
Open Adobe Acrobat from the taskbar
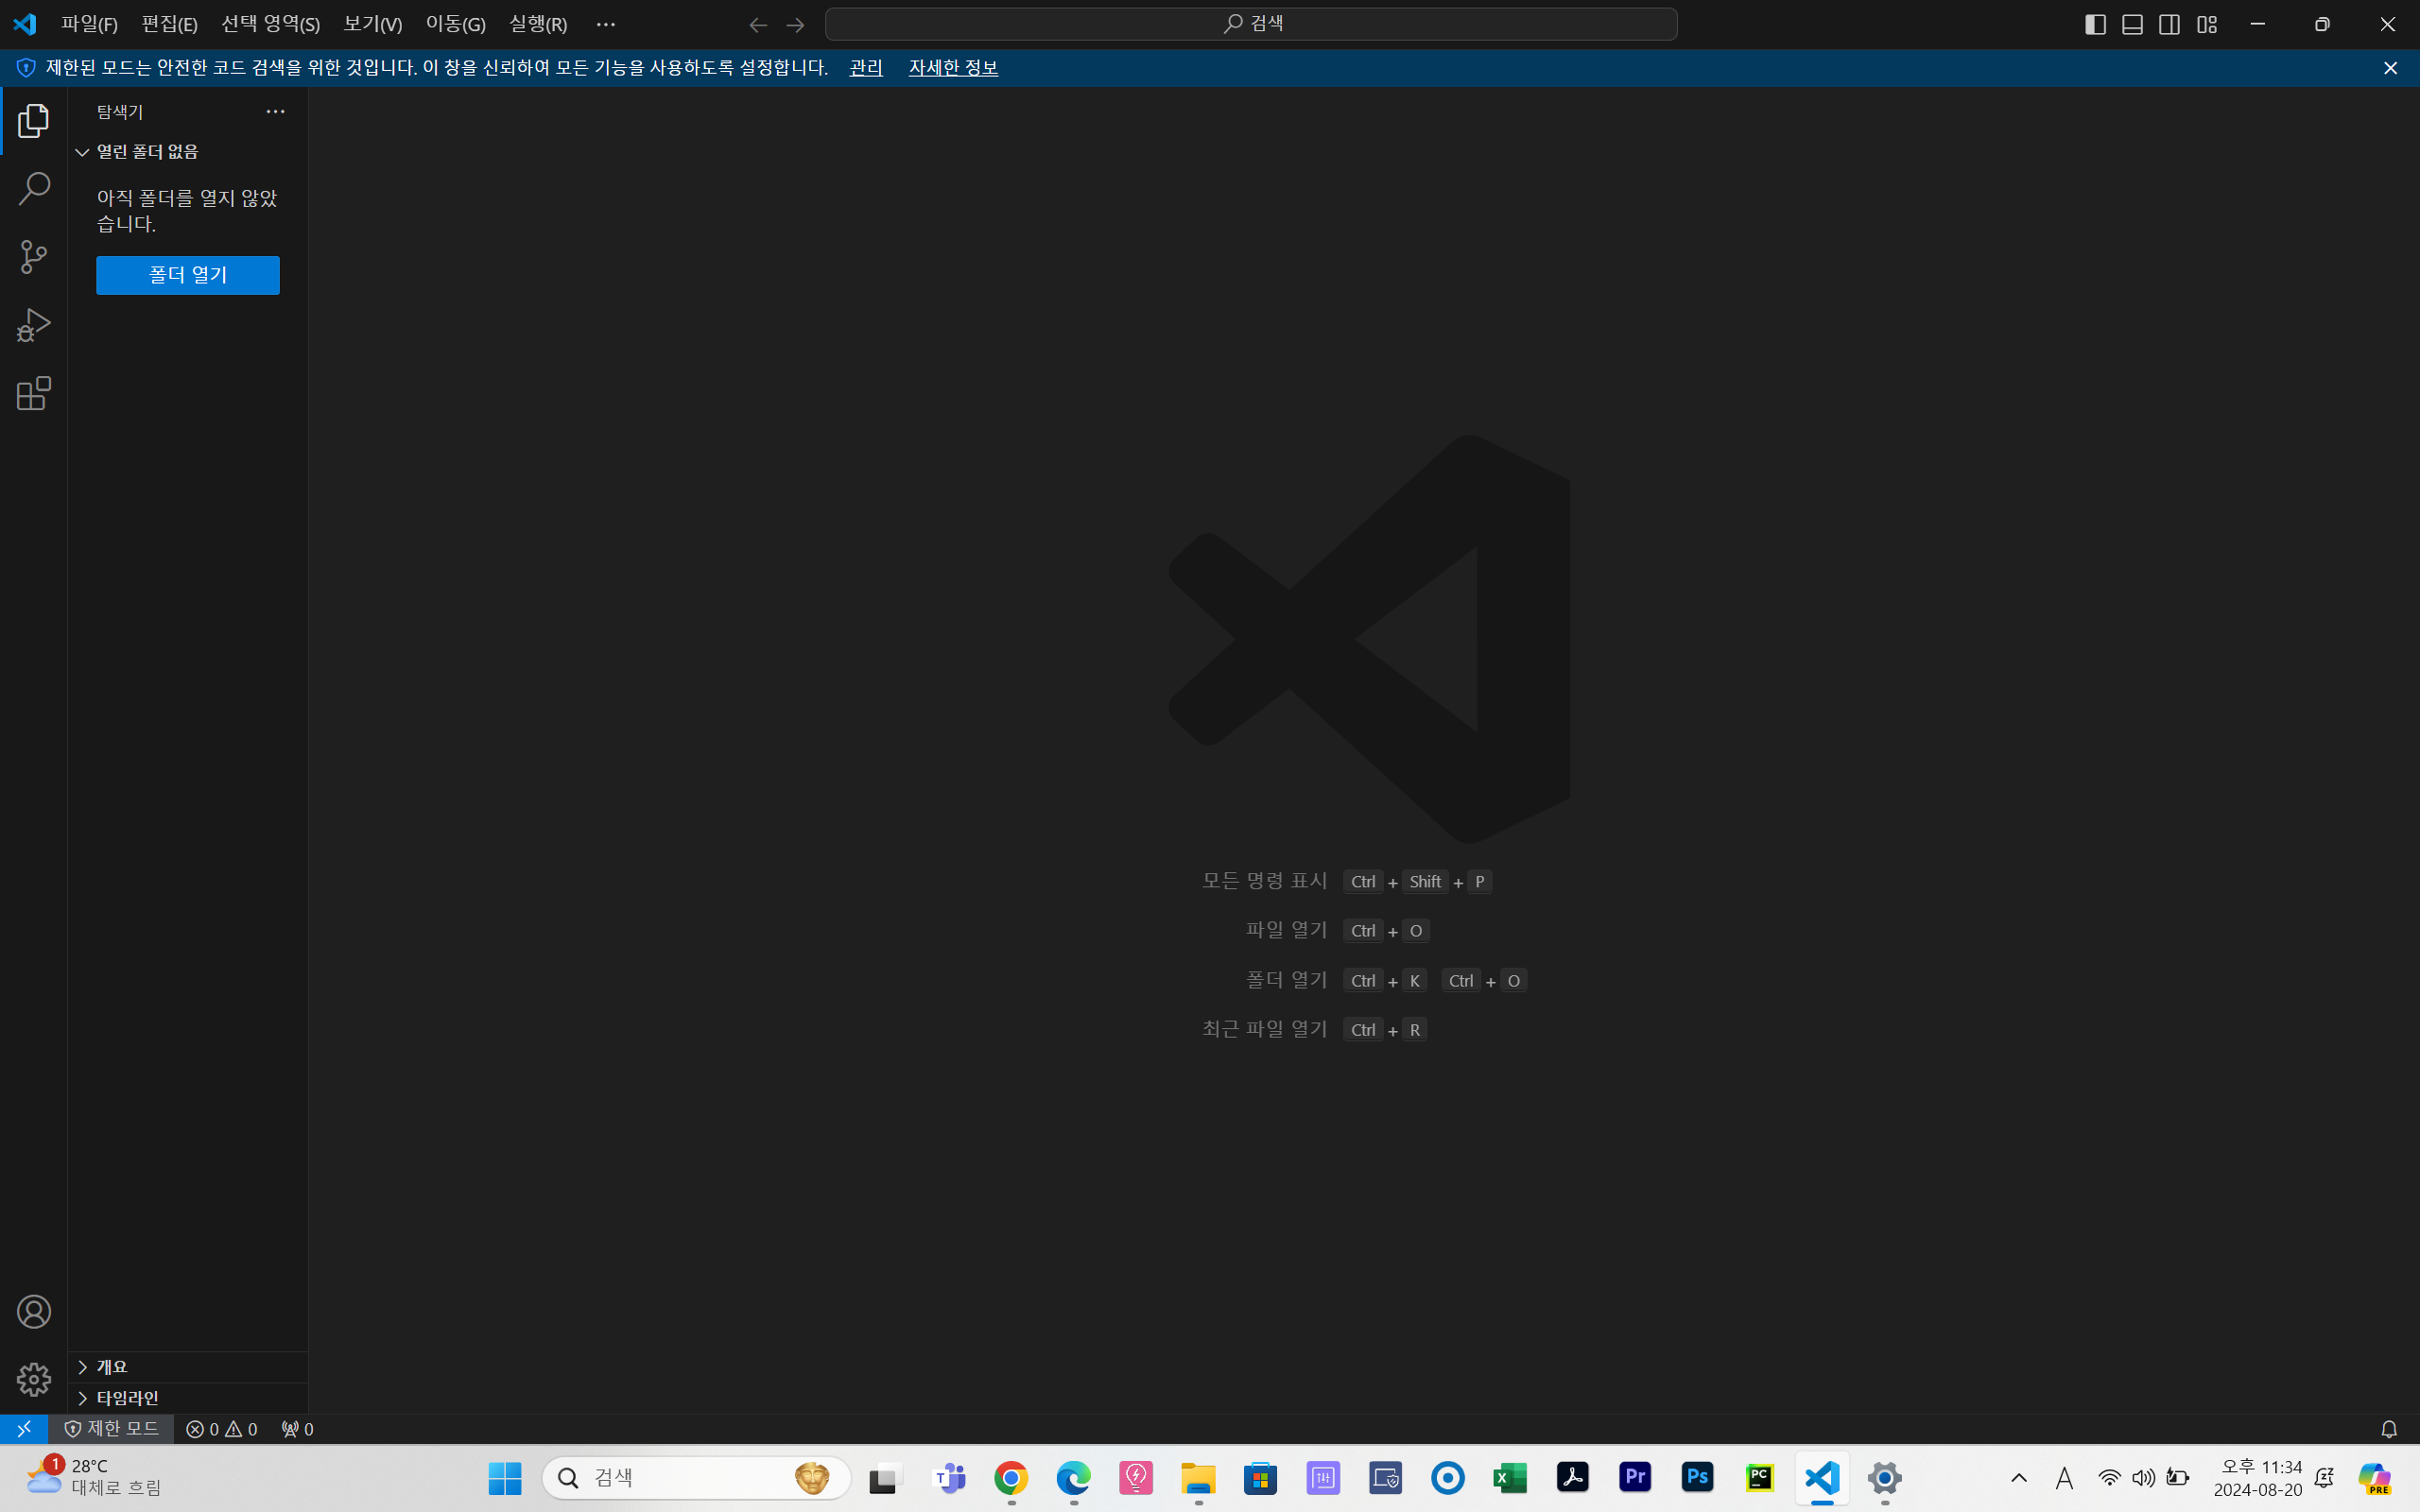[1573, 1478]
